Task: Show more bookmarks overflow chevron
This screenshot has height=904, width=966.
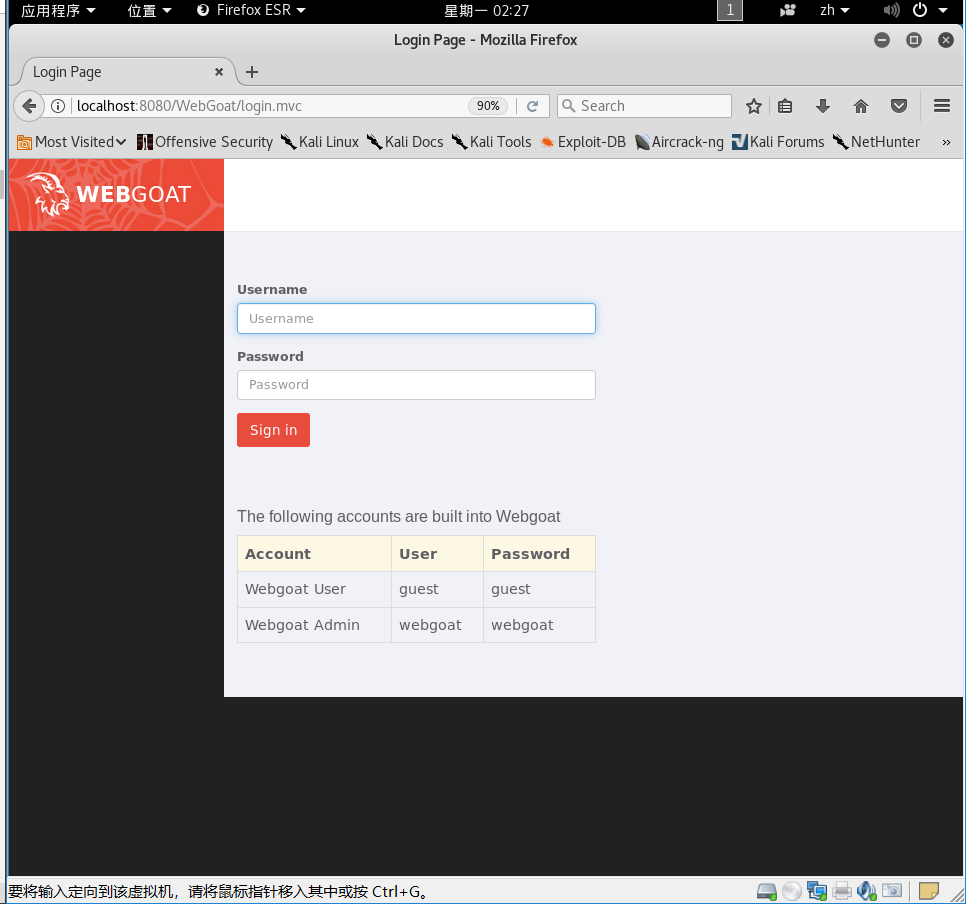Action: point(946,142)
